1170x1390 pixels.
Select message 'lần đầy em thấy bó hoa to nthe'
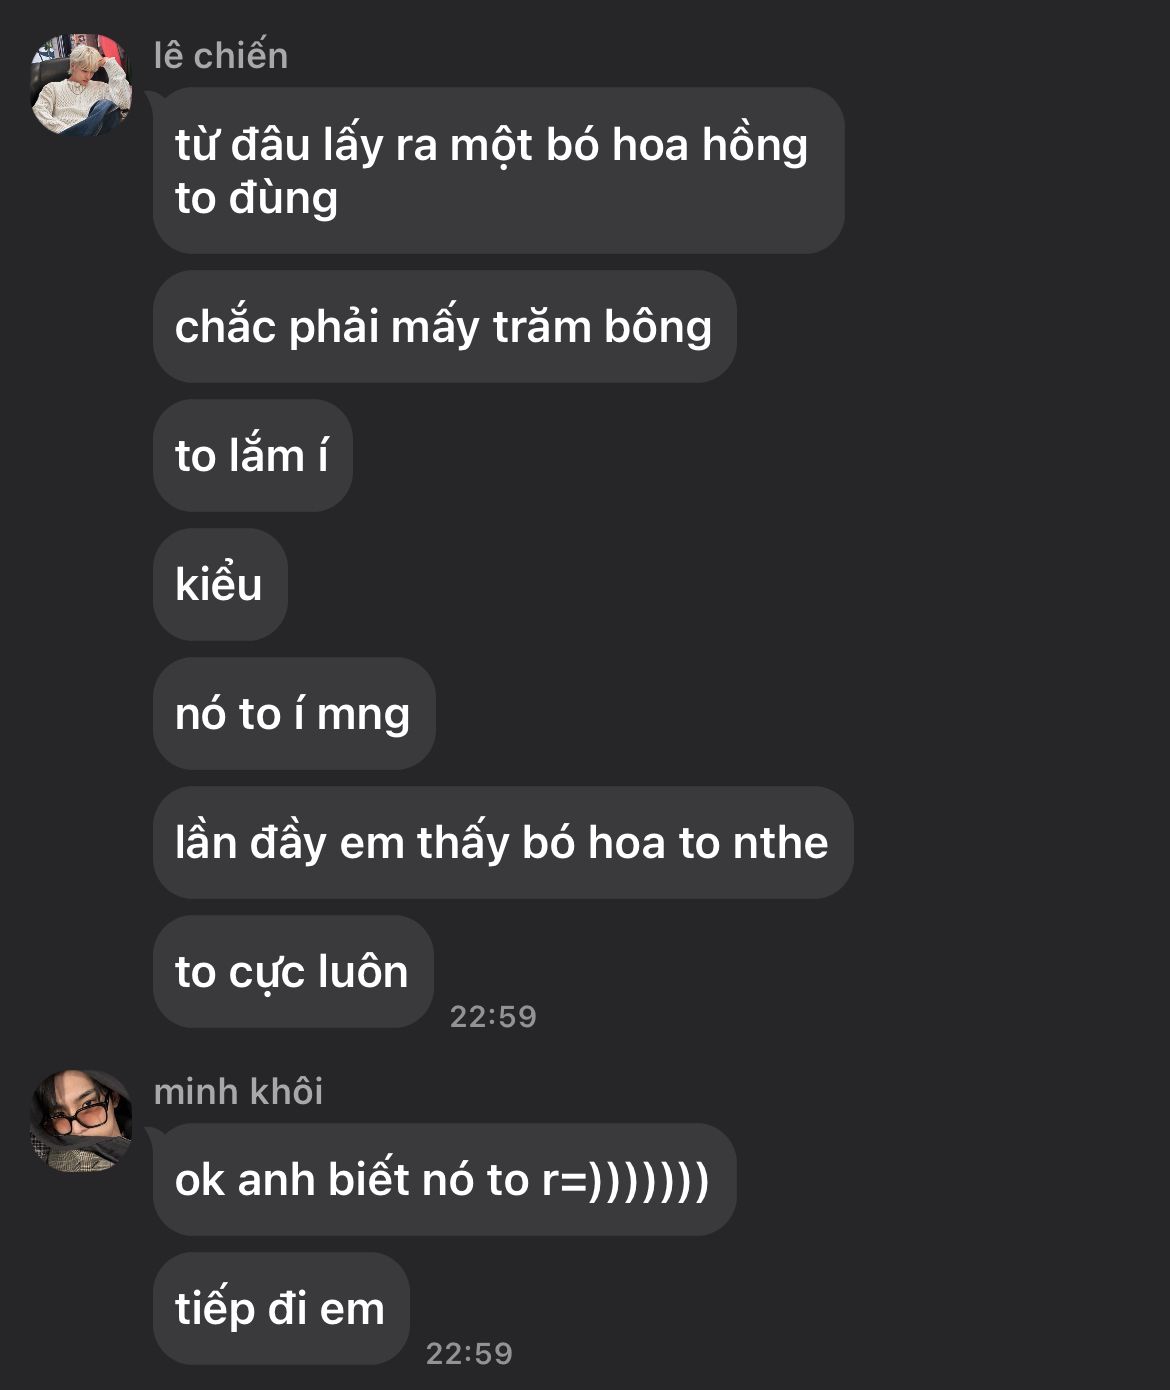pyautogui.click(x=502, y=843)
